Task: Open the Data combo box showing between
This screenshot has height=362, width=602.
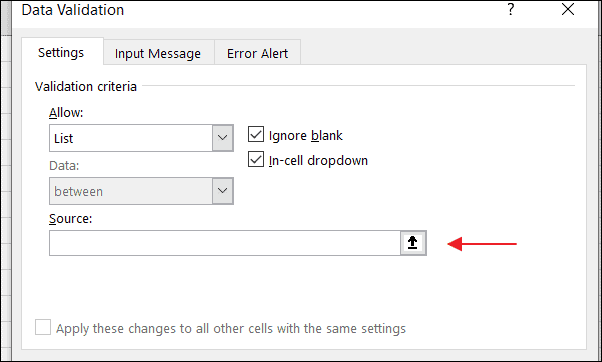Action: (x=141, y=191)
